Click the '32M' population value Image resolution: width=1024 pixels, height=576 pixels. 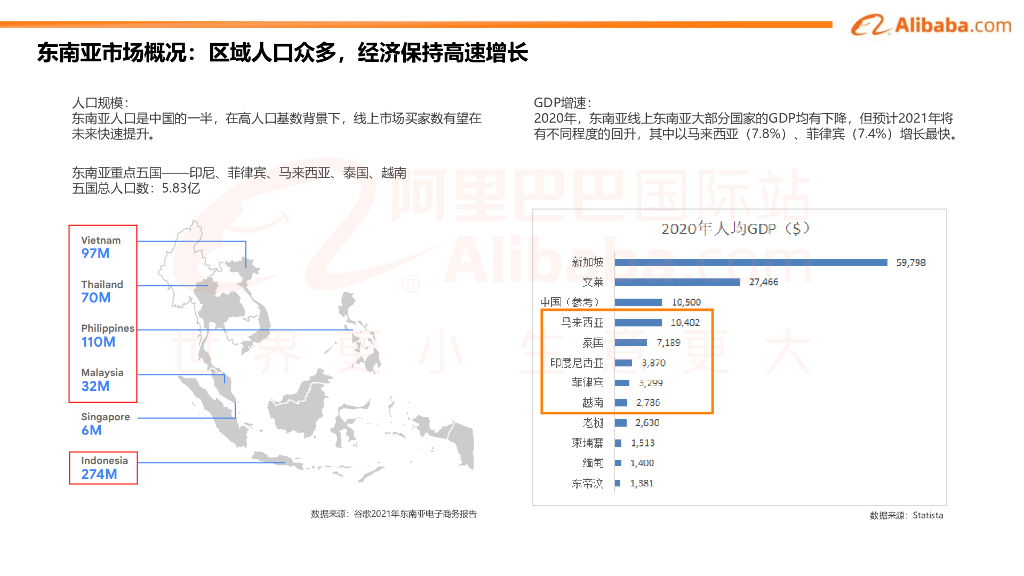pos(95,387)
